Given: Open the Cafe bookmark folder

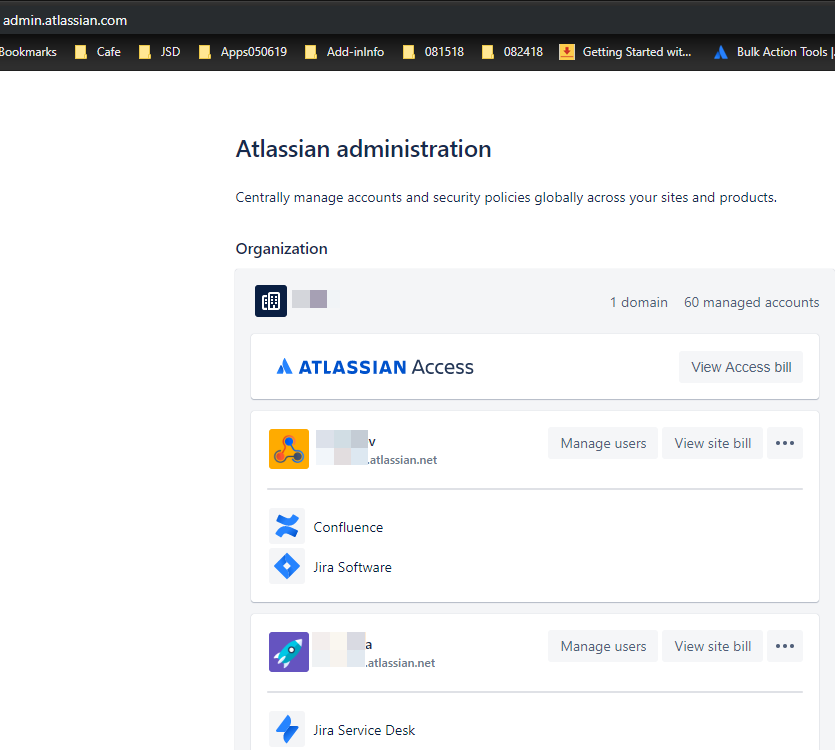Looking at the screenshot, I should 98,52.
